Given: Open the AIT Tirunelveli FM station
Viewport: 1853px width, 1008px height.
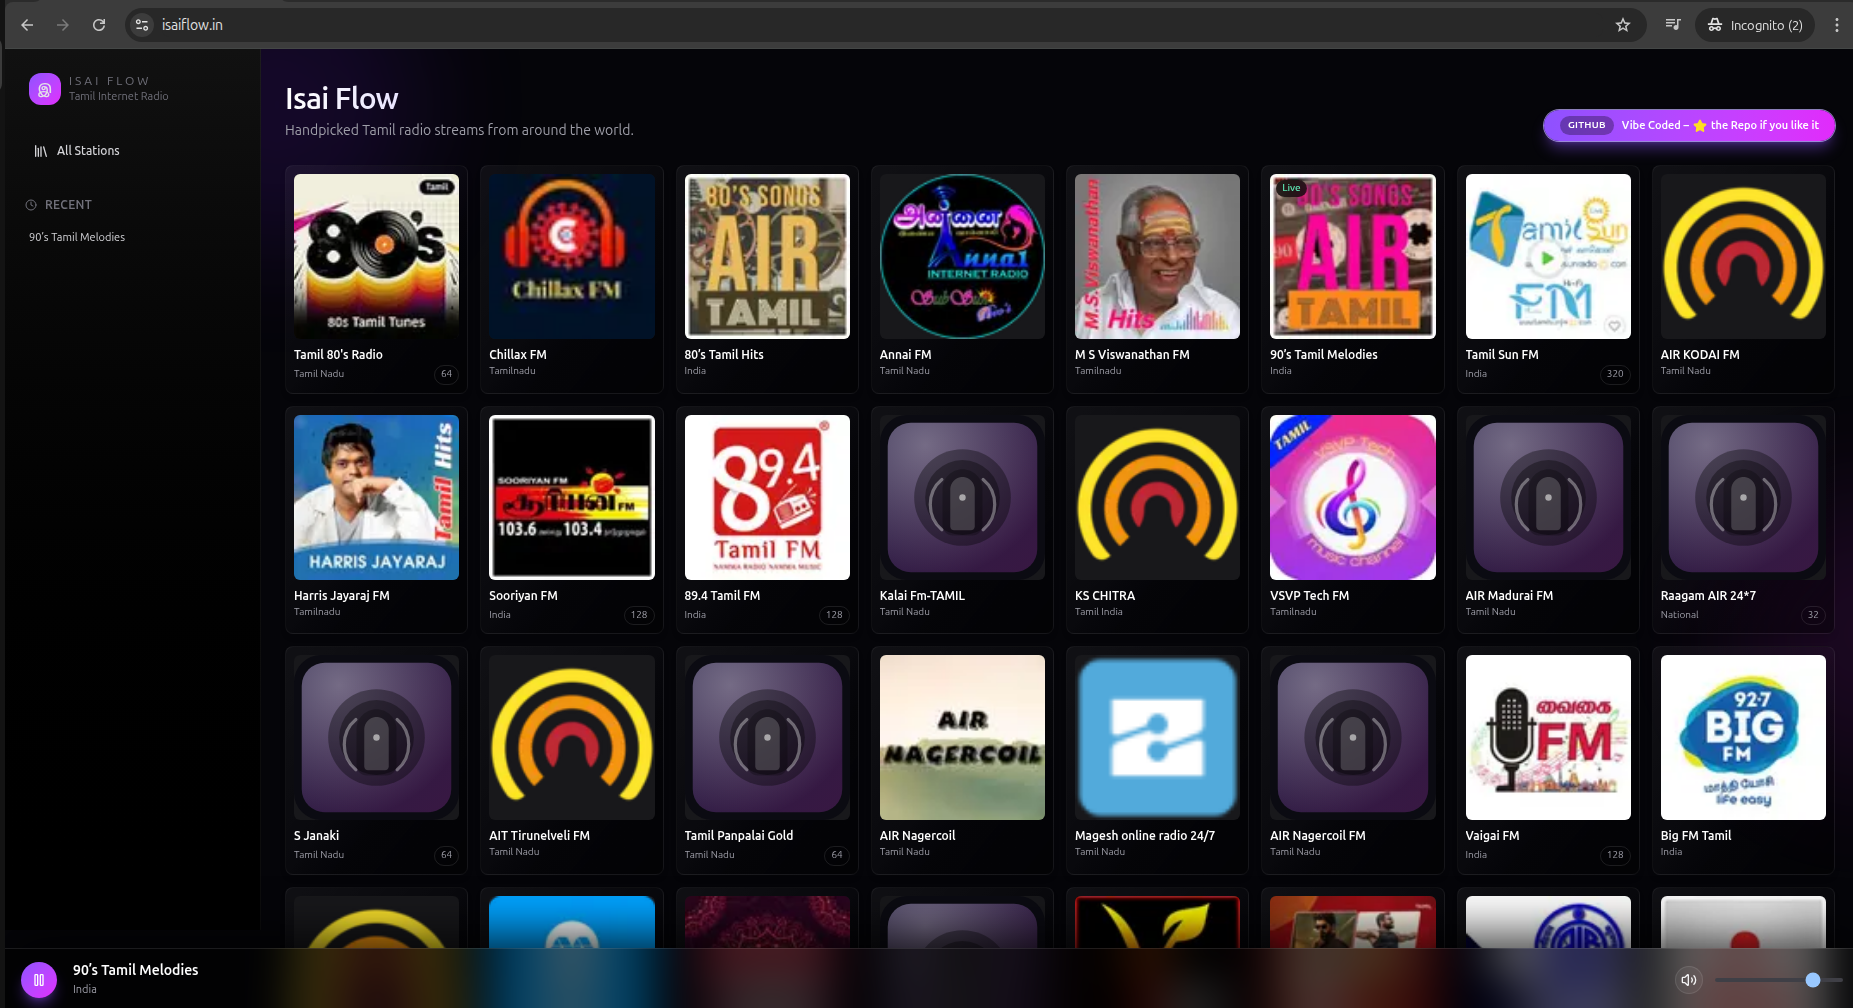Looking at the screenshot, I should point(572,760).
